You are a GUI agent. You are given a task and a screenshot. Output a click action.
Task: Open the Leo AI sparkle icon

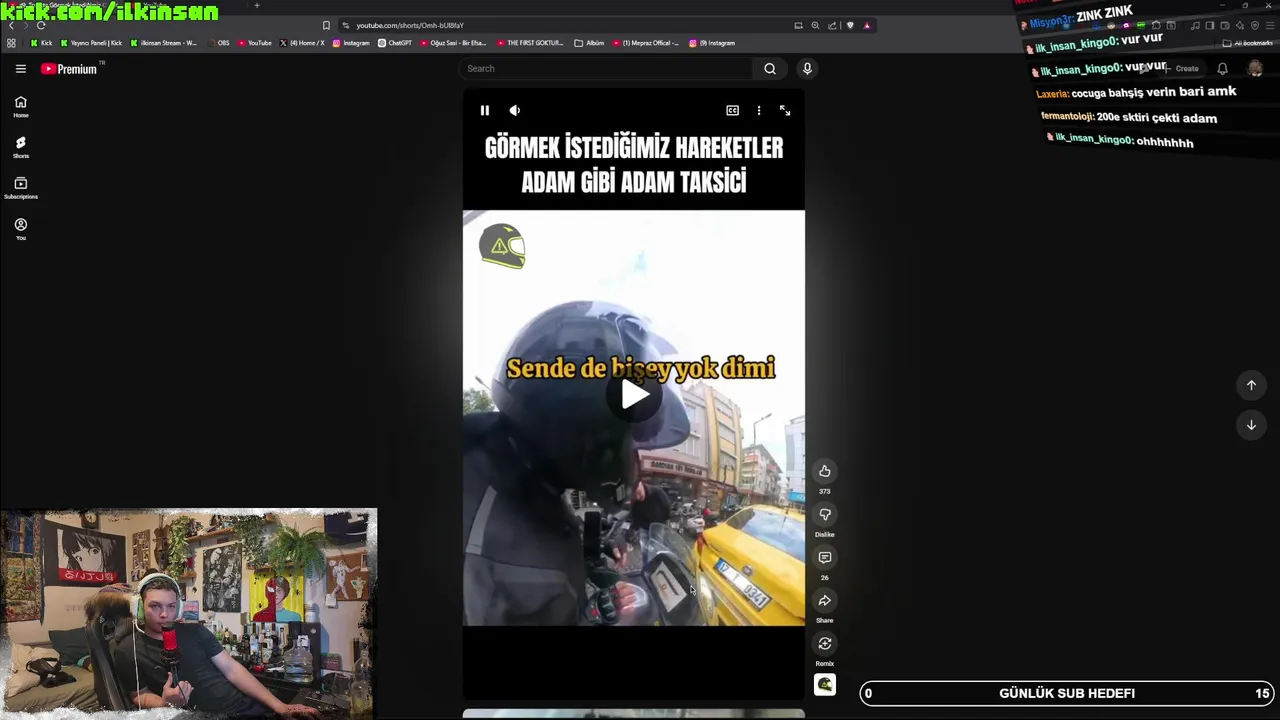coord(1240,25)
